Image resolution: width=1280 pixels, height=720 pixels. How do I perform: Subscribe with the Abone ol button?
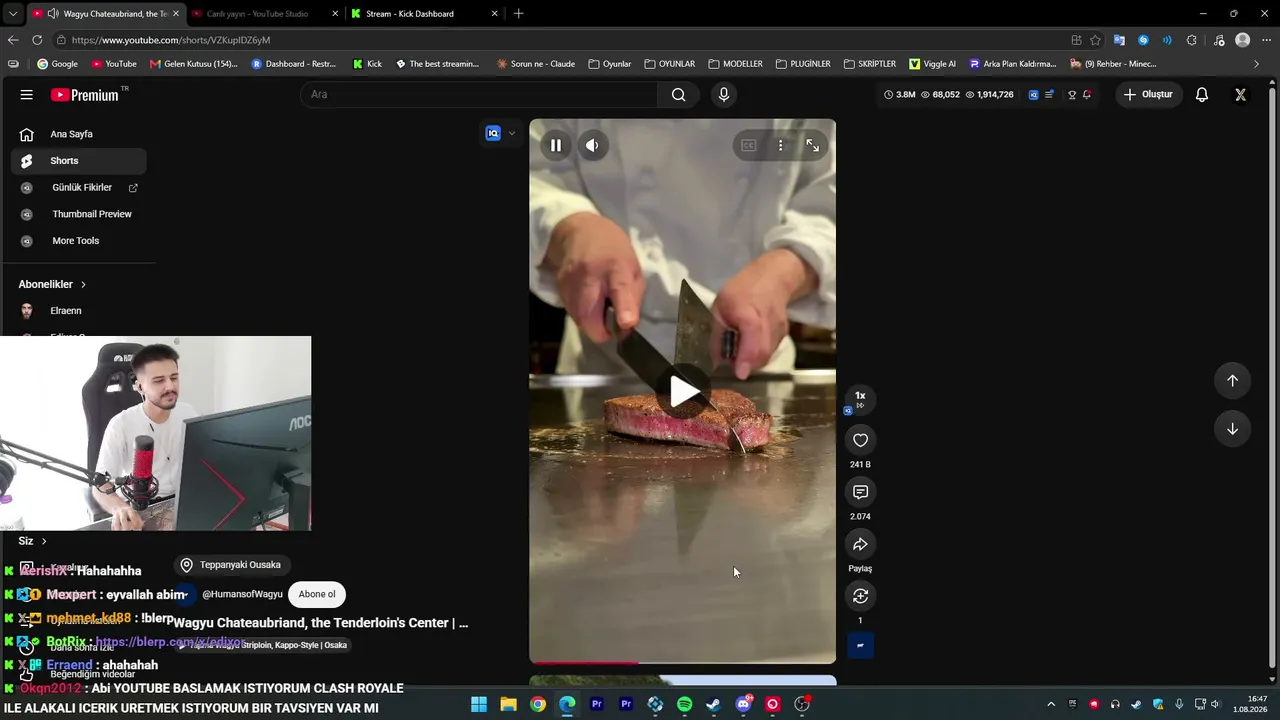point(317,594)
